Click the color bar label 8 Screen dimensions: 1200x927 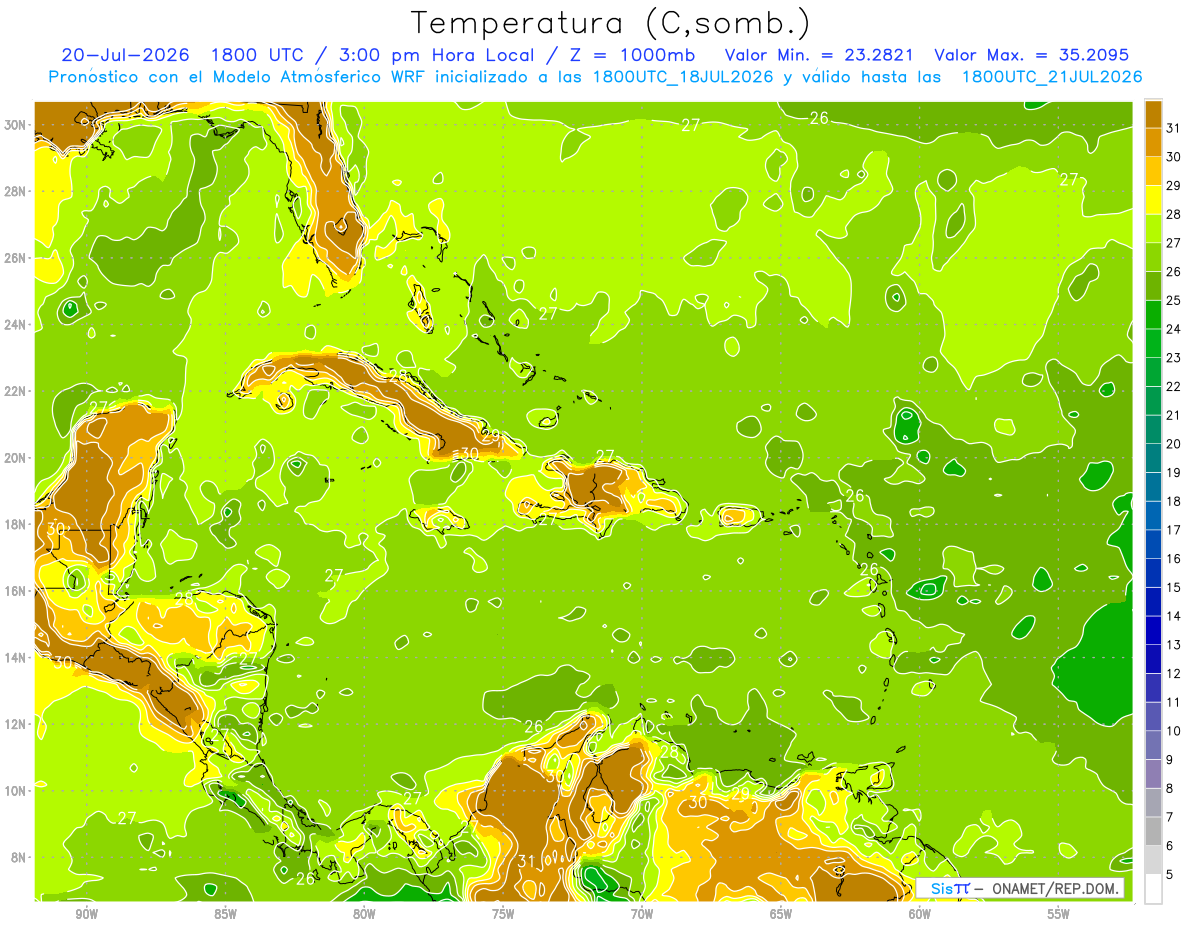pyautogui.click(x=1170, y=788)
